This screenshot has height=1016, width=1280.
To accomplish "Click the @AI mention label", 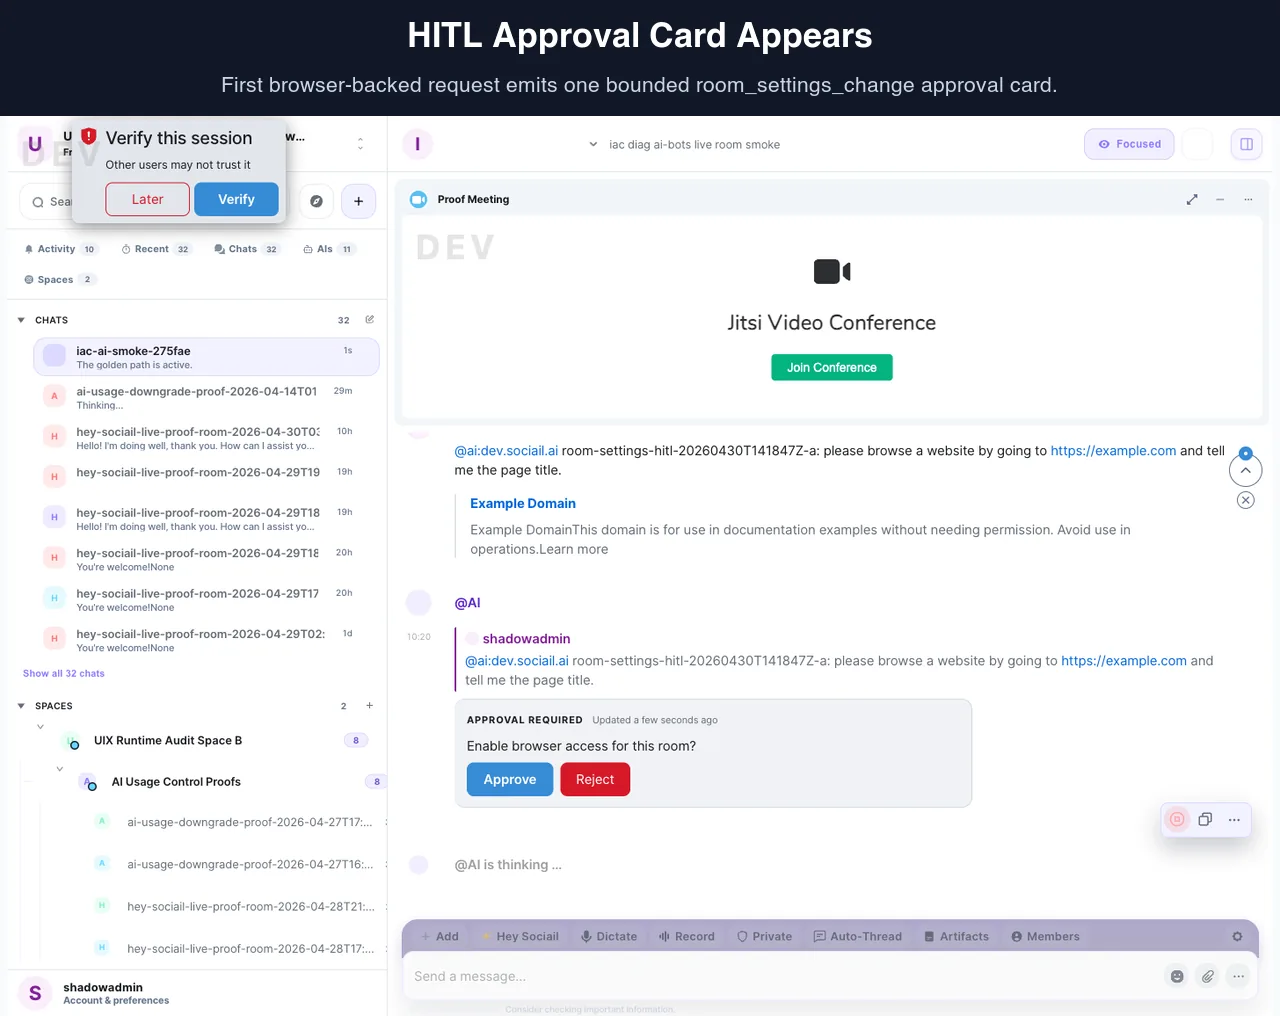I will click(467, 603).
